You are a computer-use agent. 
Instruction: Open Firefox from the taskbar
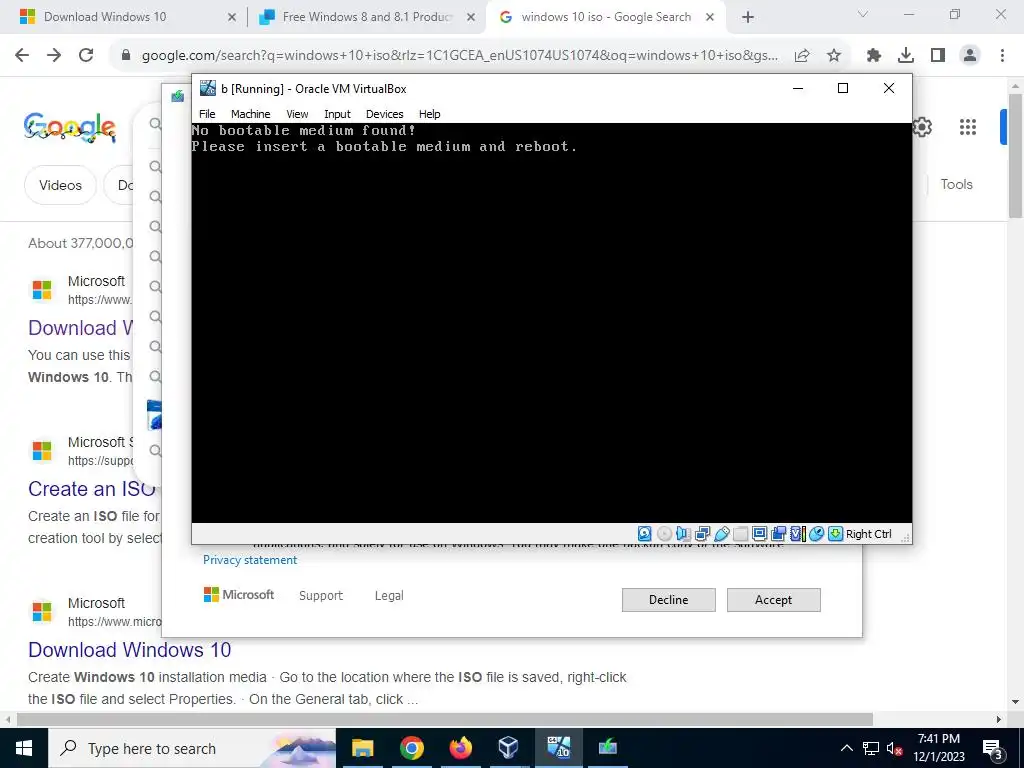[x=460, y=748]
